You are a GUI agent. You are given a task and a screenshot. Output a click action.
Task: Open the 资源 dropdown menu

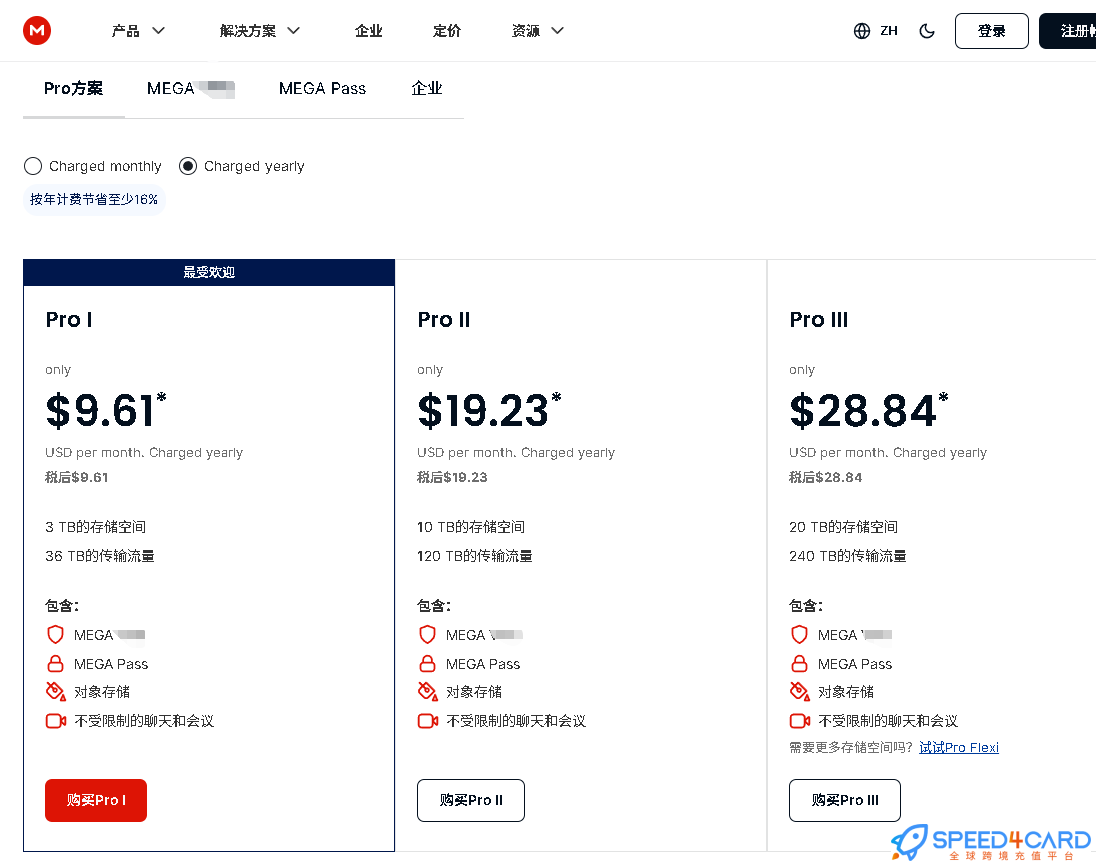tap(538, 31)
